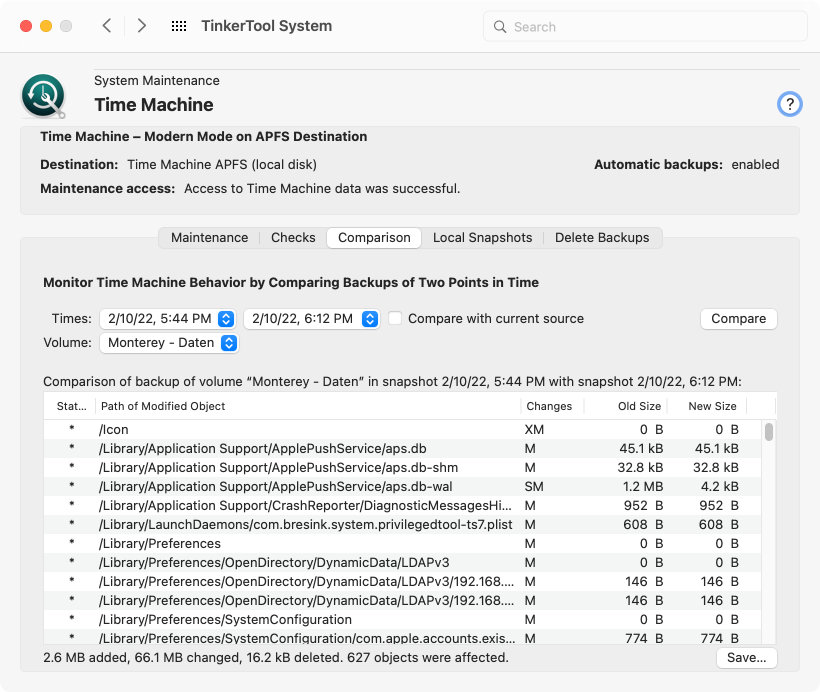Open help with question mark button
820x692 pixels.
[789, 104]
